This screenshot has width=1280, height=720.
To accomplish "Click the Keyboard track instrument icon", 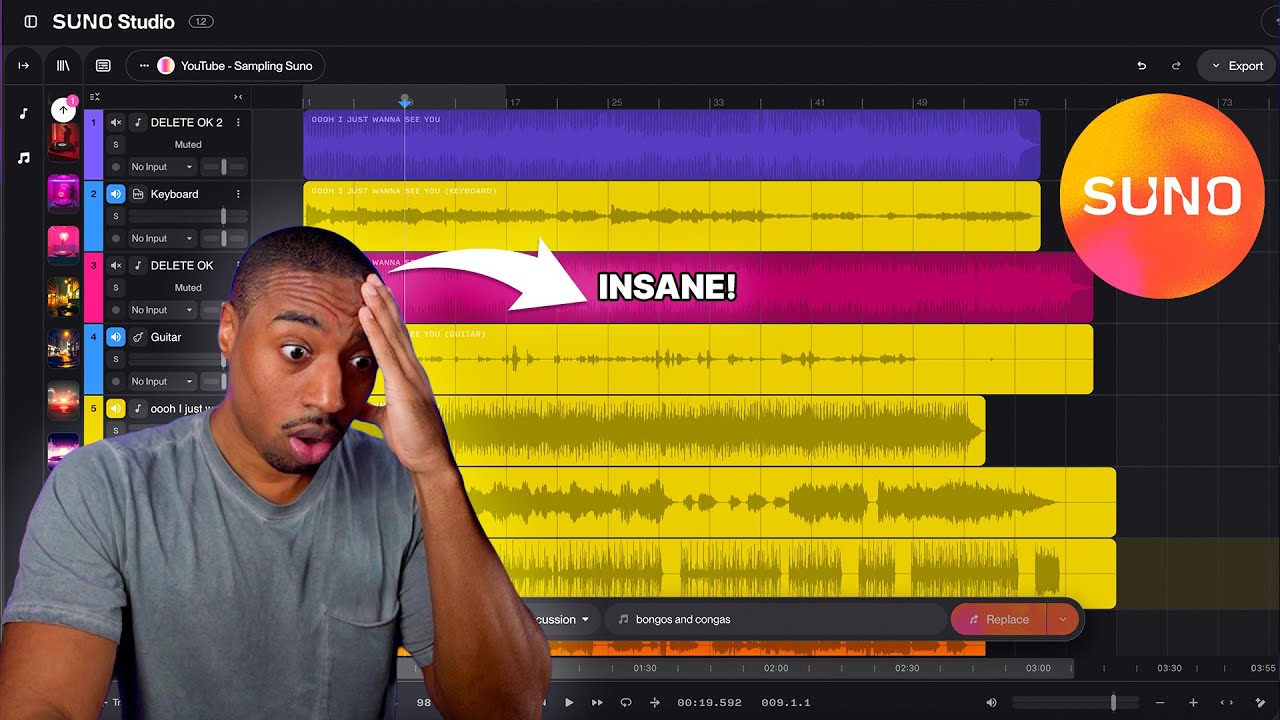I will click(x=138, y=194).
